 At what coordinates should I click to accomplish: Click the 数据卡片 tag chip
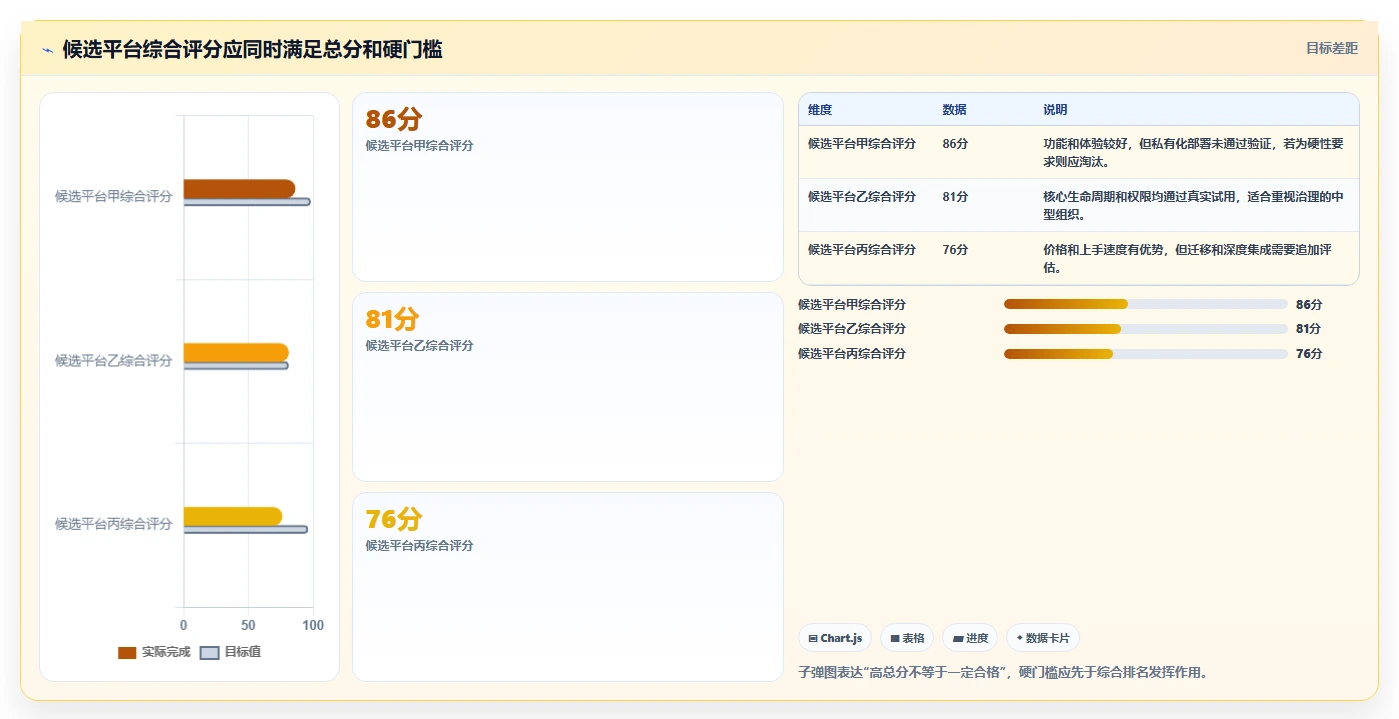click(x=1043, y=638)
